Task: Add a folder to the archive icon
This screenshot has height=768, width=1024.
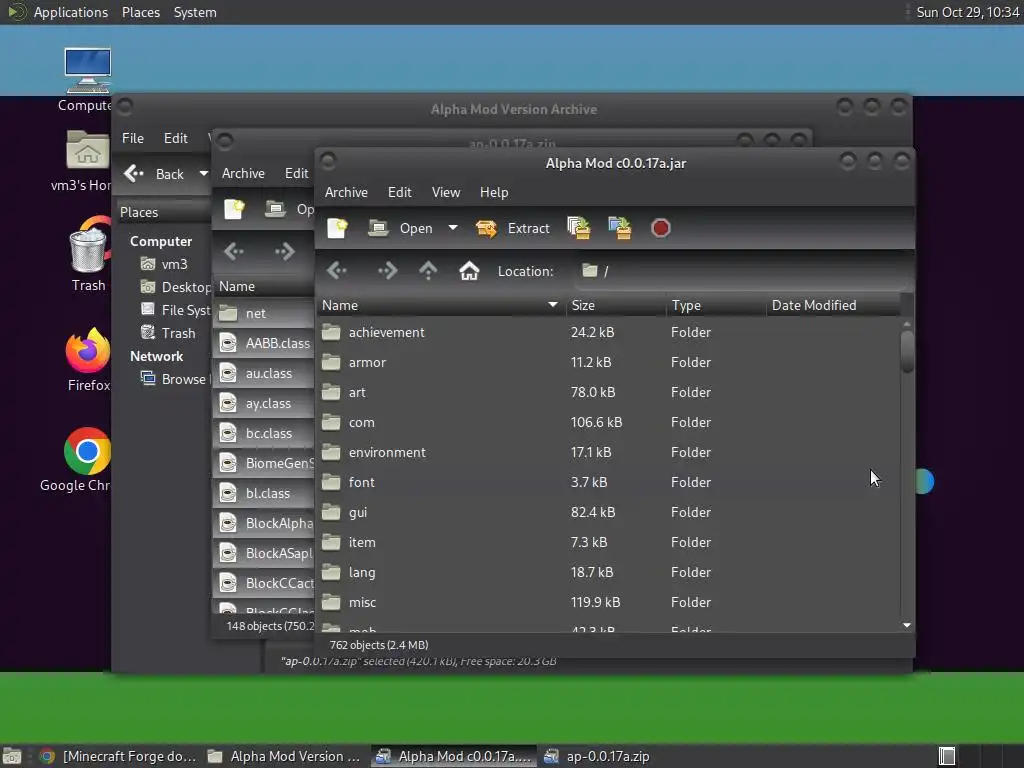Action: click(x=620, y=228)
